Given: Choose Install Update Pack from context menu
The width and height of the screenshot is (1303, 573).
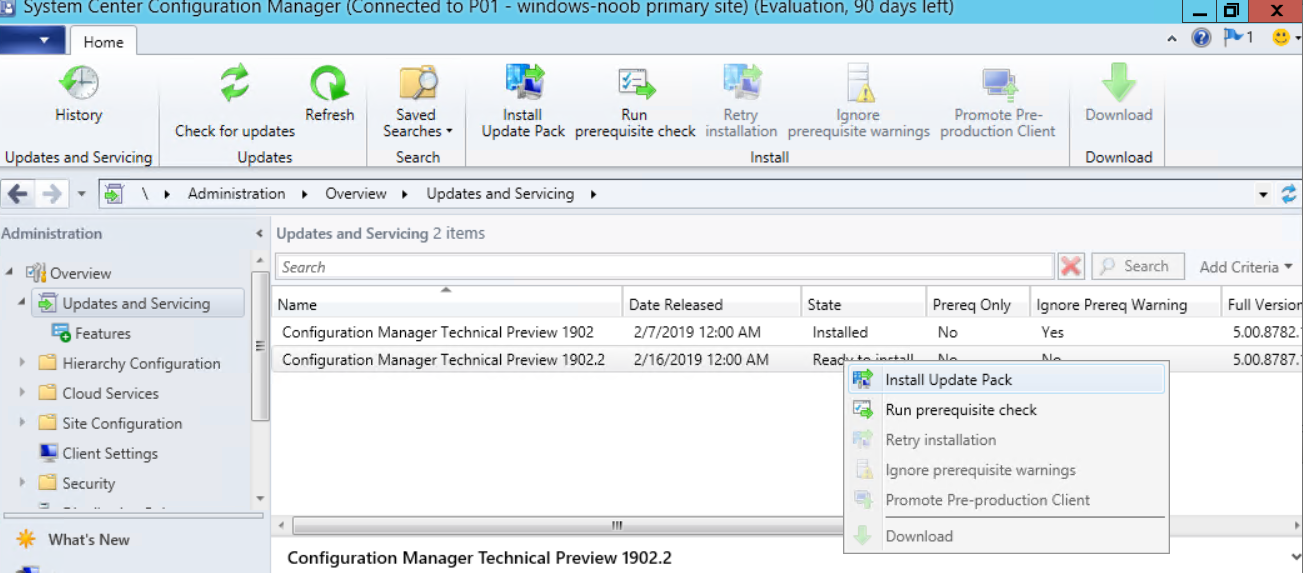Looking at the screenshot, I should pos(1006,380).
